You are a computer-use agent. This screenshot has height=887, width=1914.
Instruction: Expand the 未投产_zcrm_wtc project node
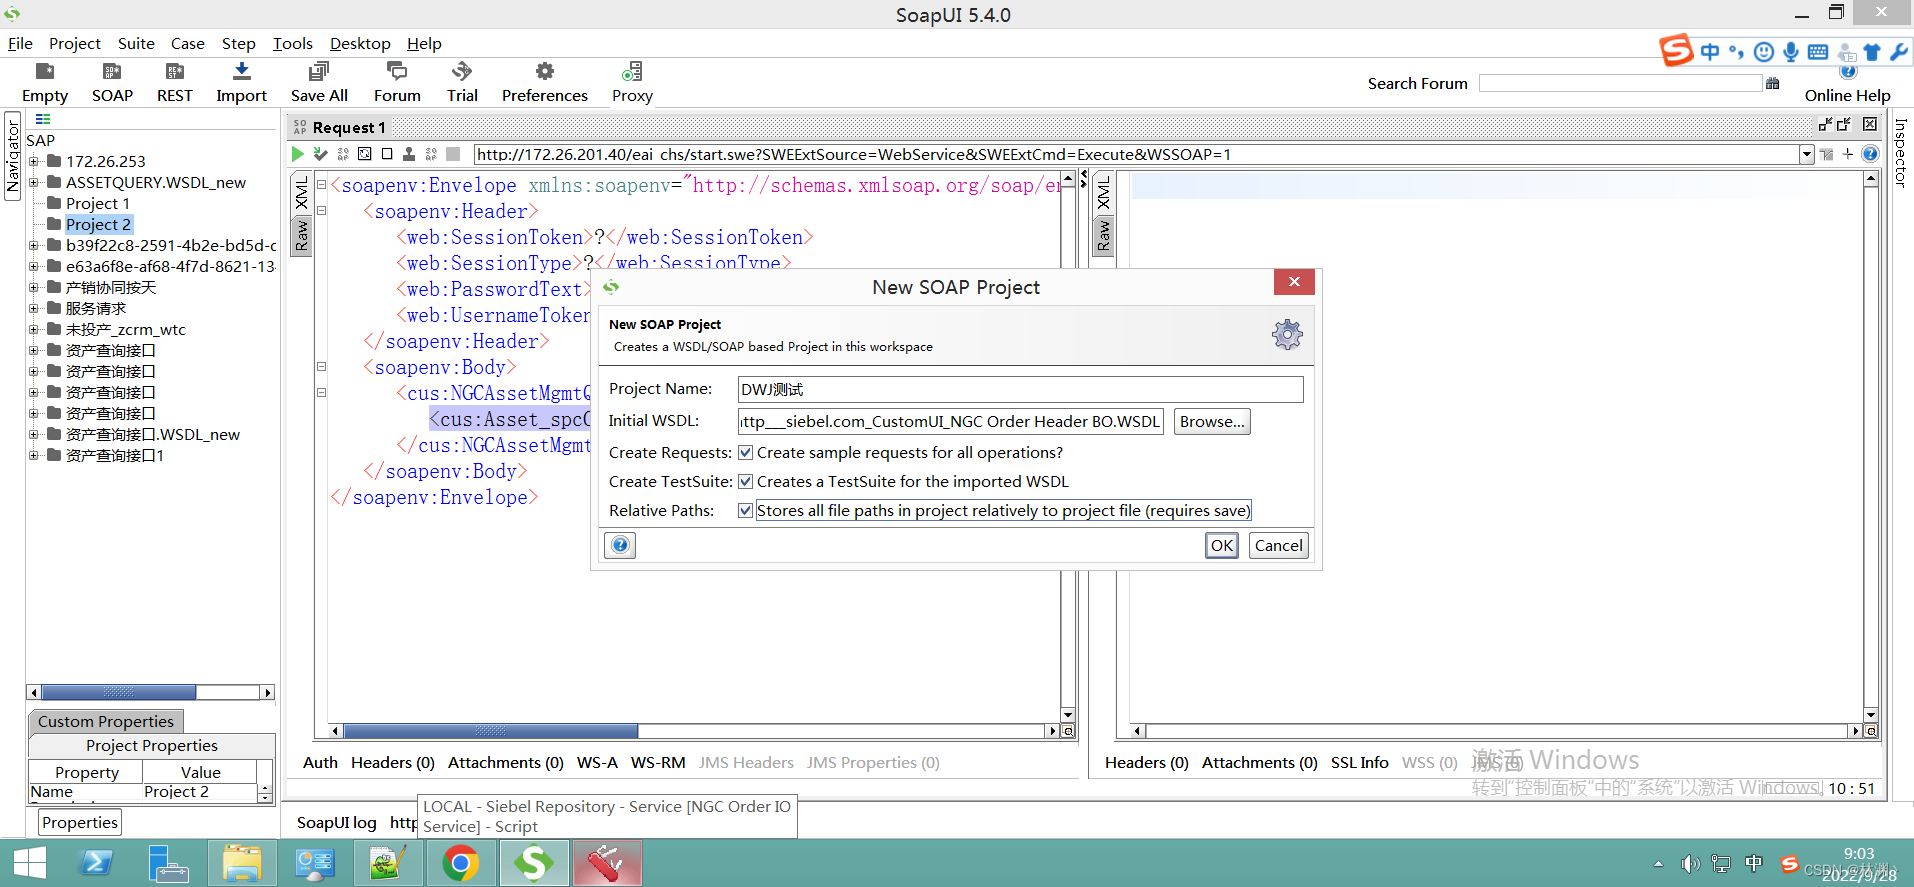34,329
